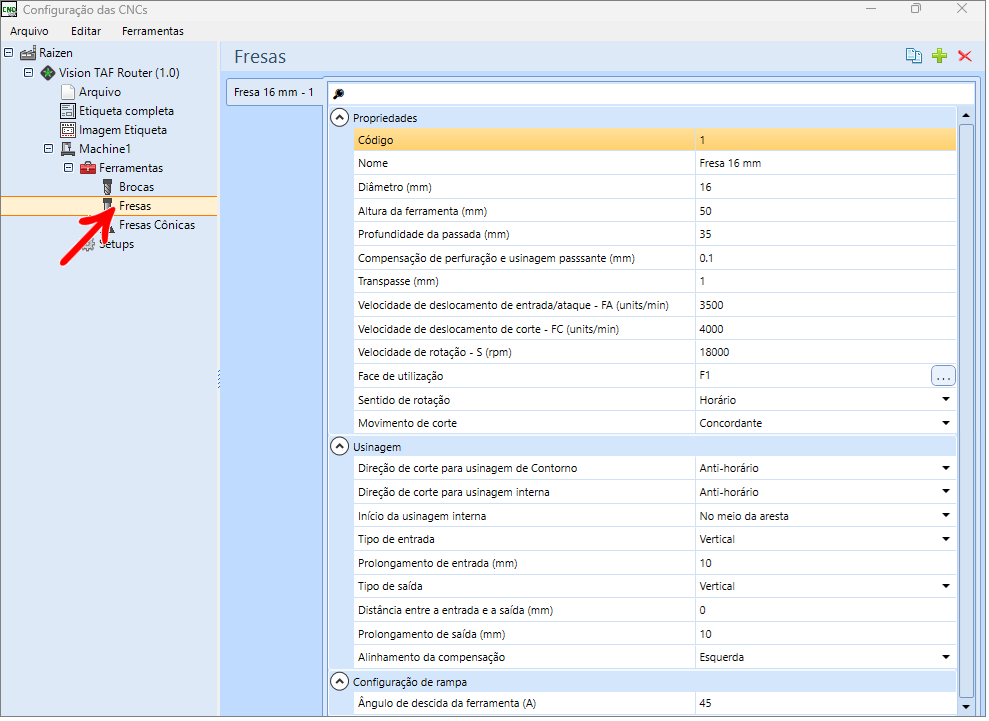Click the Vision TAF Router icon
Screen dimensions: 989x721
tap(48, 73)
